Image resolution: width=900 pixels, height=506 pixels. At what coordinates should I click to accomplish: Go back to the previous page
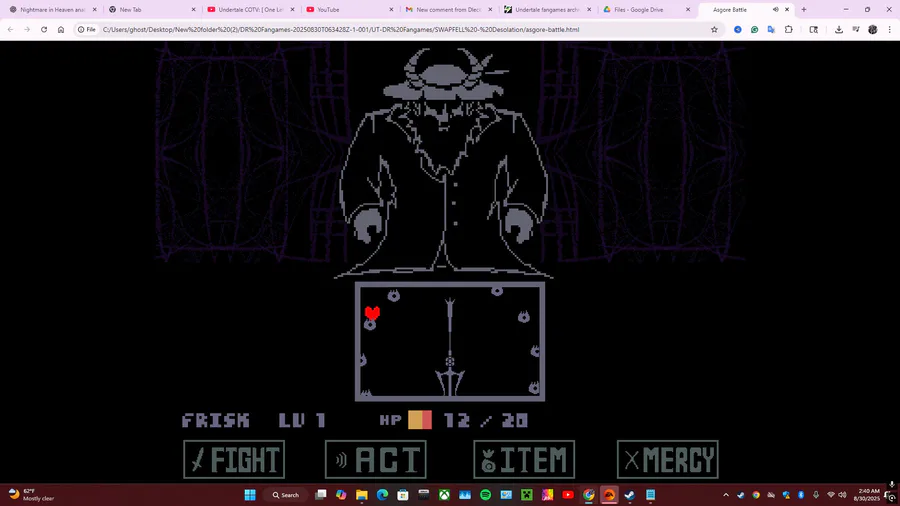tap(10, 29)
